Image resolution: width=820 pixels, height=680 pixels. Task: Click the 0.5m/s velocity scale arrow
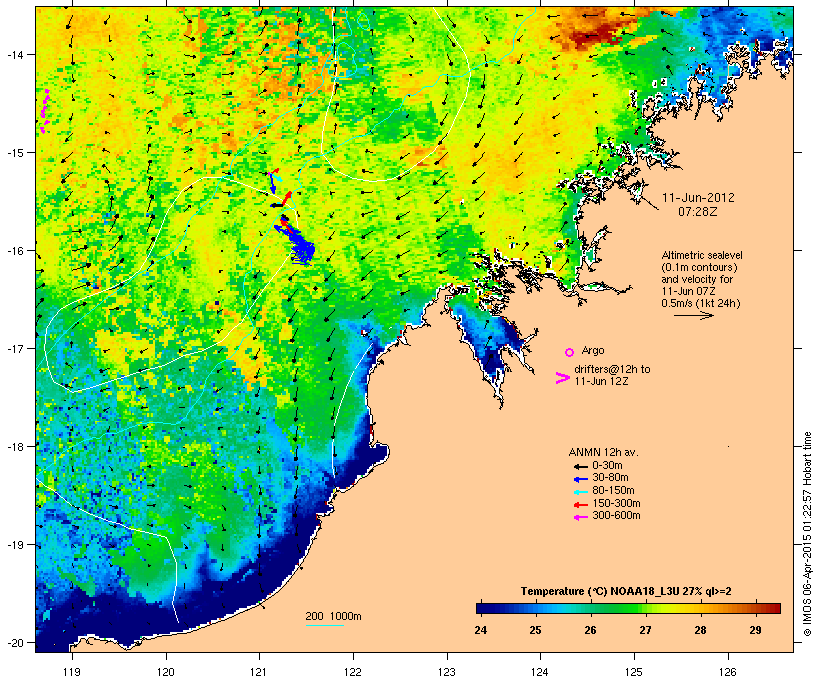693,315
